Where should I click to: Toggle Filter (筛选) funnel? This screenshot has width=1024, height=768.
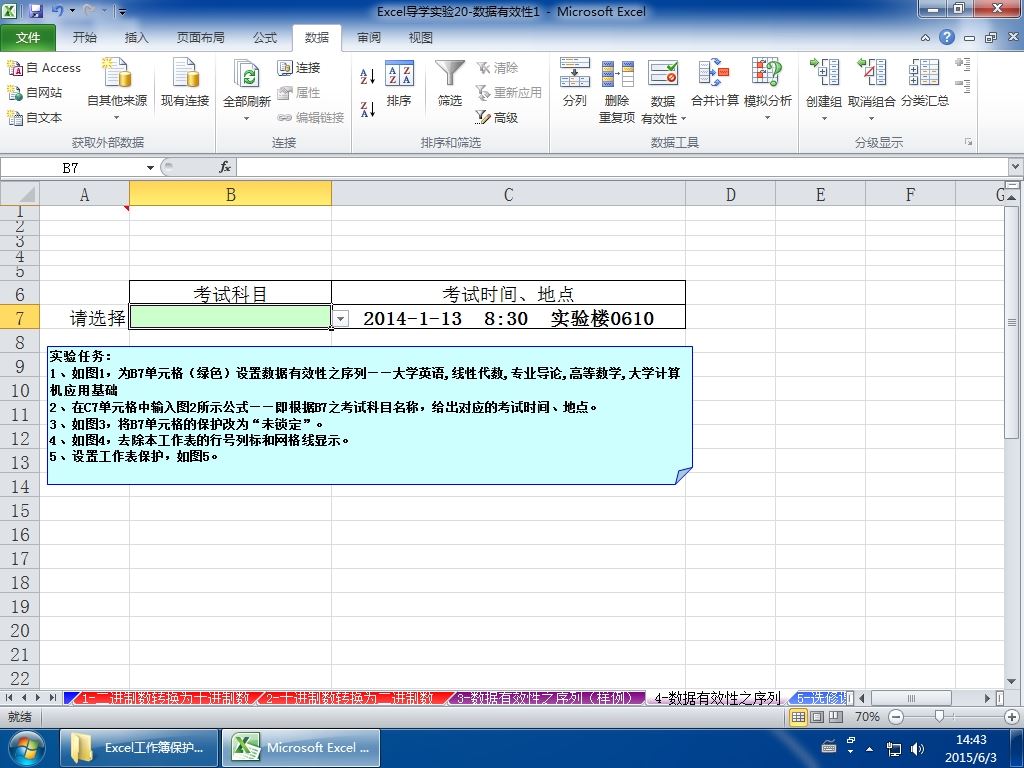449,83
